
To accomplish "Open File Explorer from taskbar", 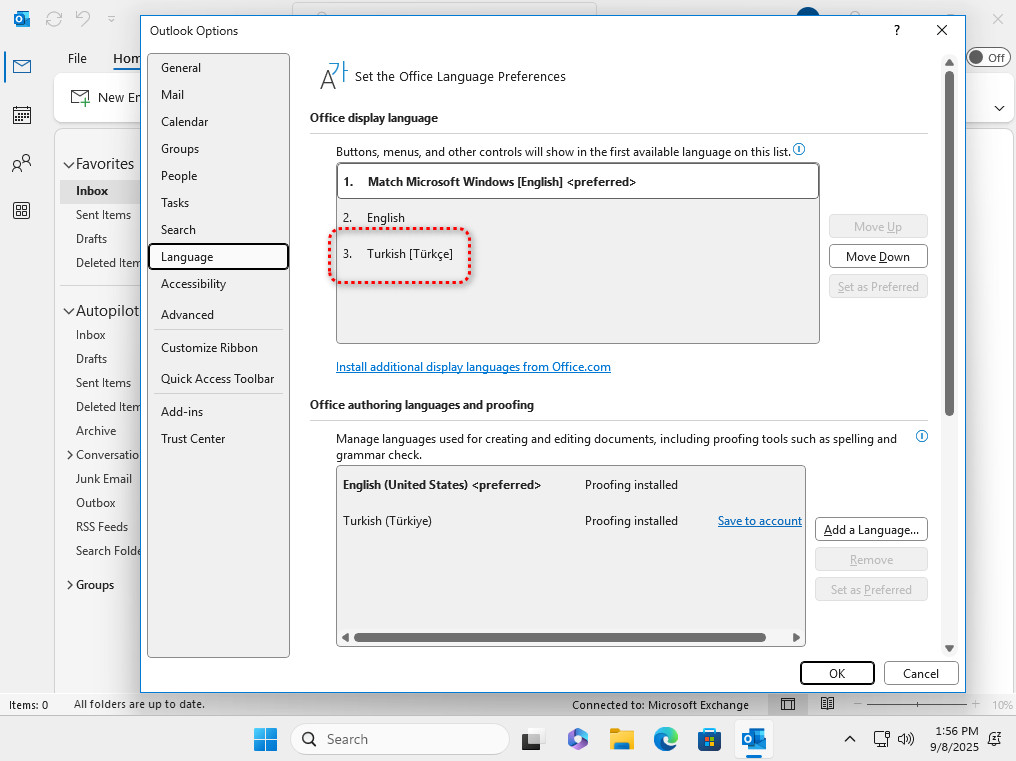I will (622, 739).
